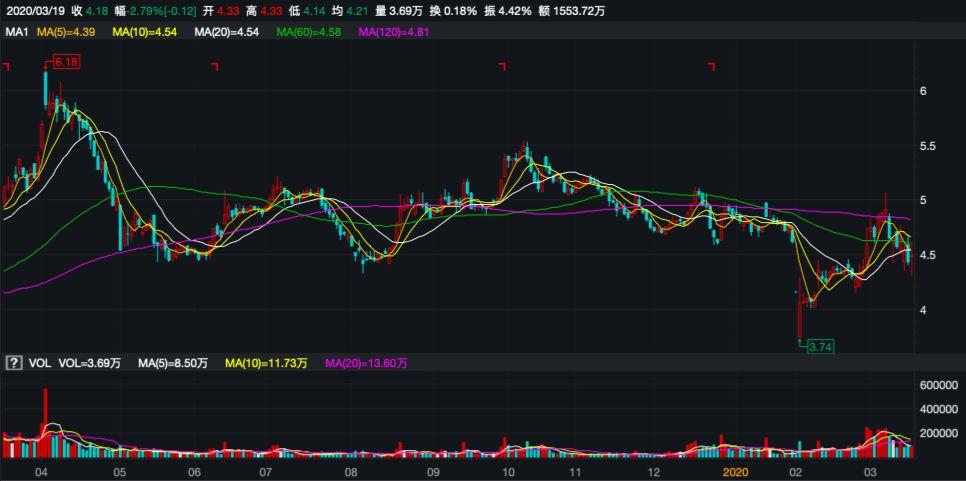This screenshot has width=966, height=481.
Task: Click the question mark help icon beside VOL
Action: pyautogui.click(x=14, y=364)
